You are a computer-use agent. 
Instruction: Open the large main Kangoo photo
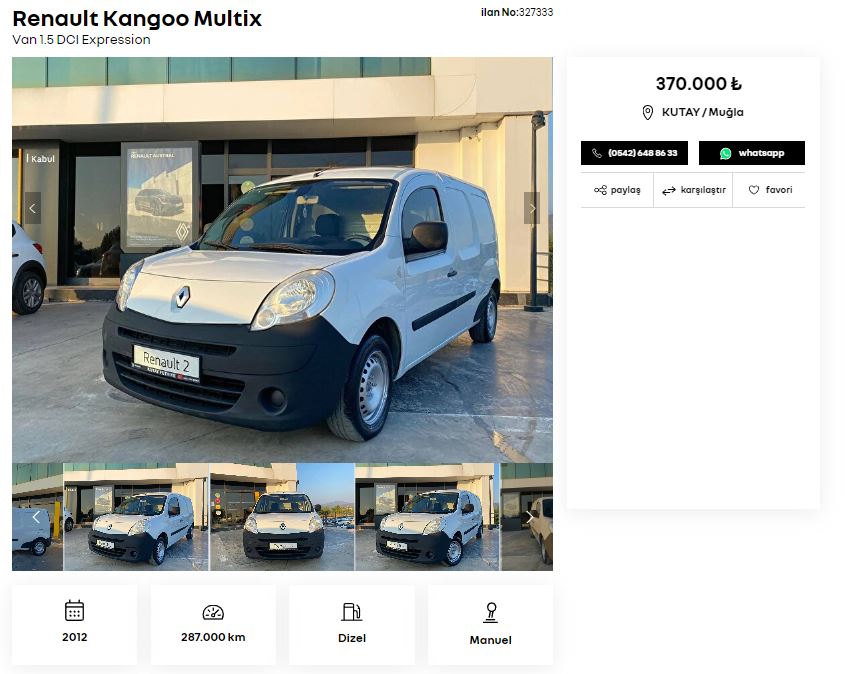point(282,260)
